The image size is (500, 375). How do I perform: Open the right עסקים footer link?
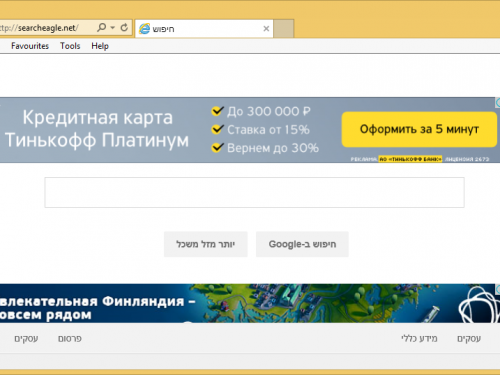coord(469,339)
